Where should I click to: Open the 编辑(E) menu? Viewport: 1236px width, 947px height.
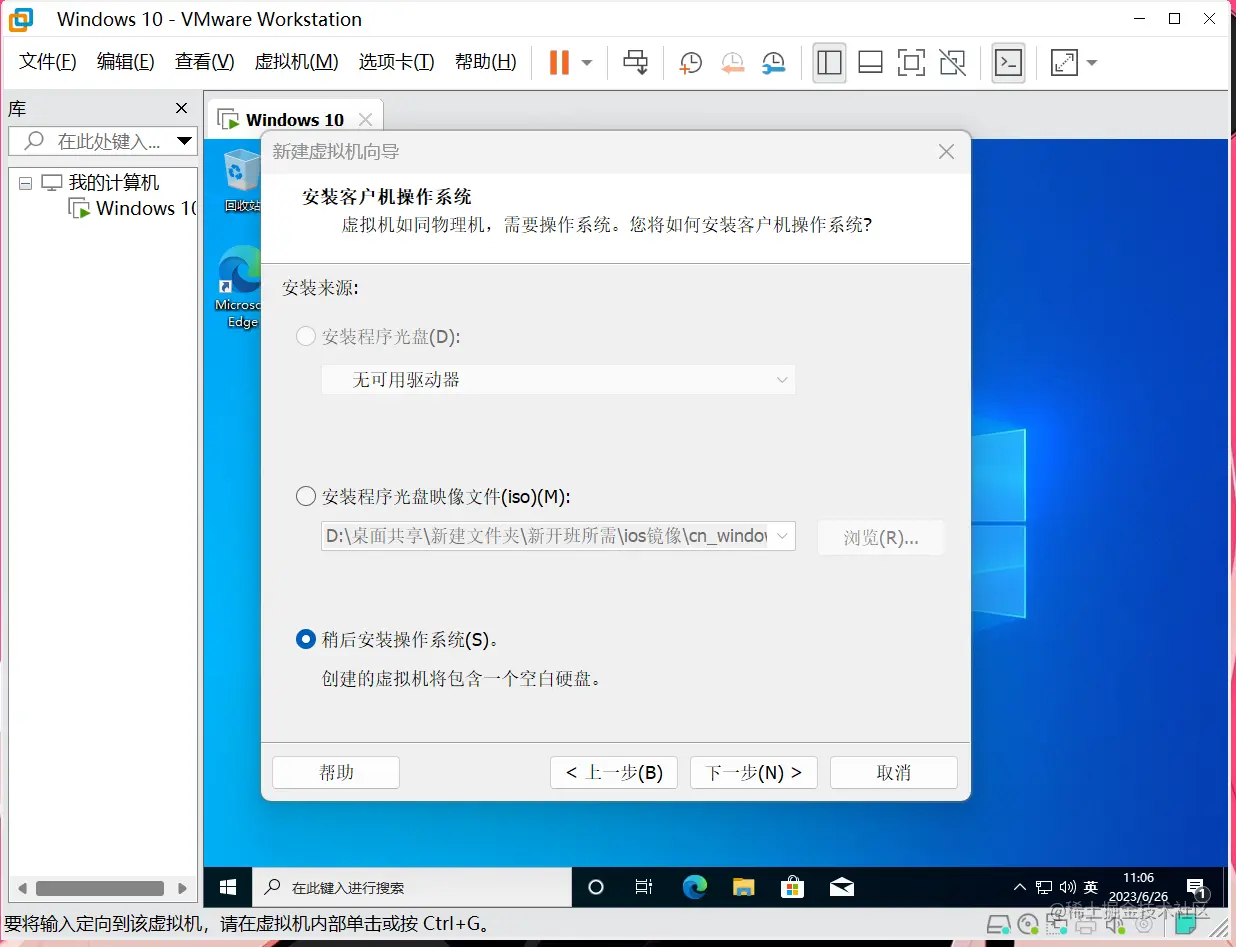tap(125, 62)
